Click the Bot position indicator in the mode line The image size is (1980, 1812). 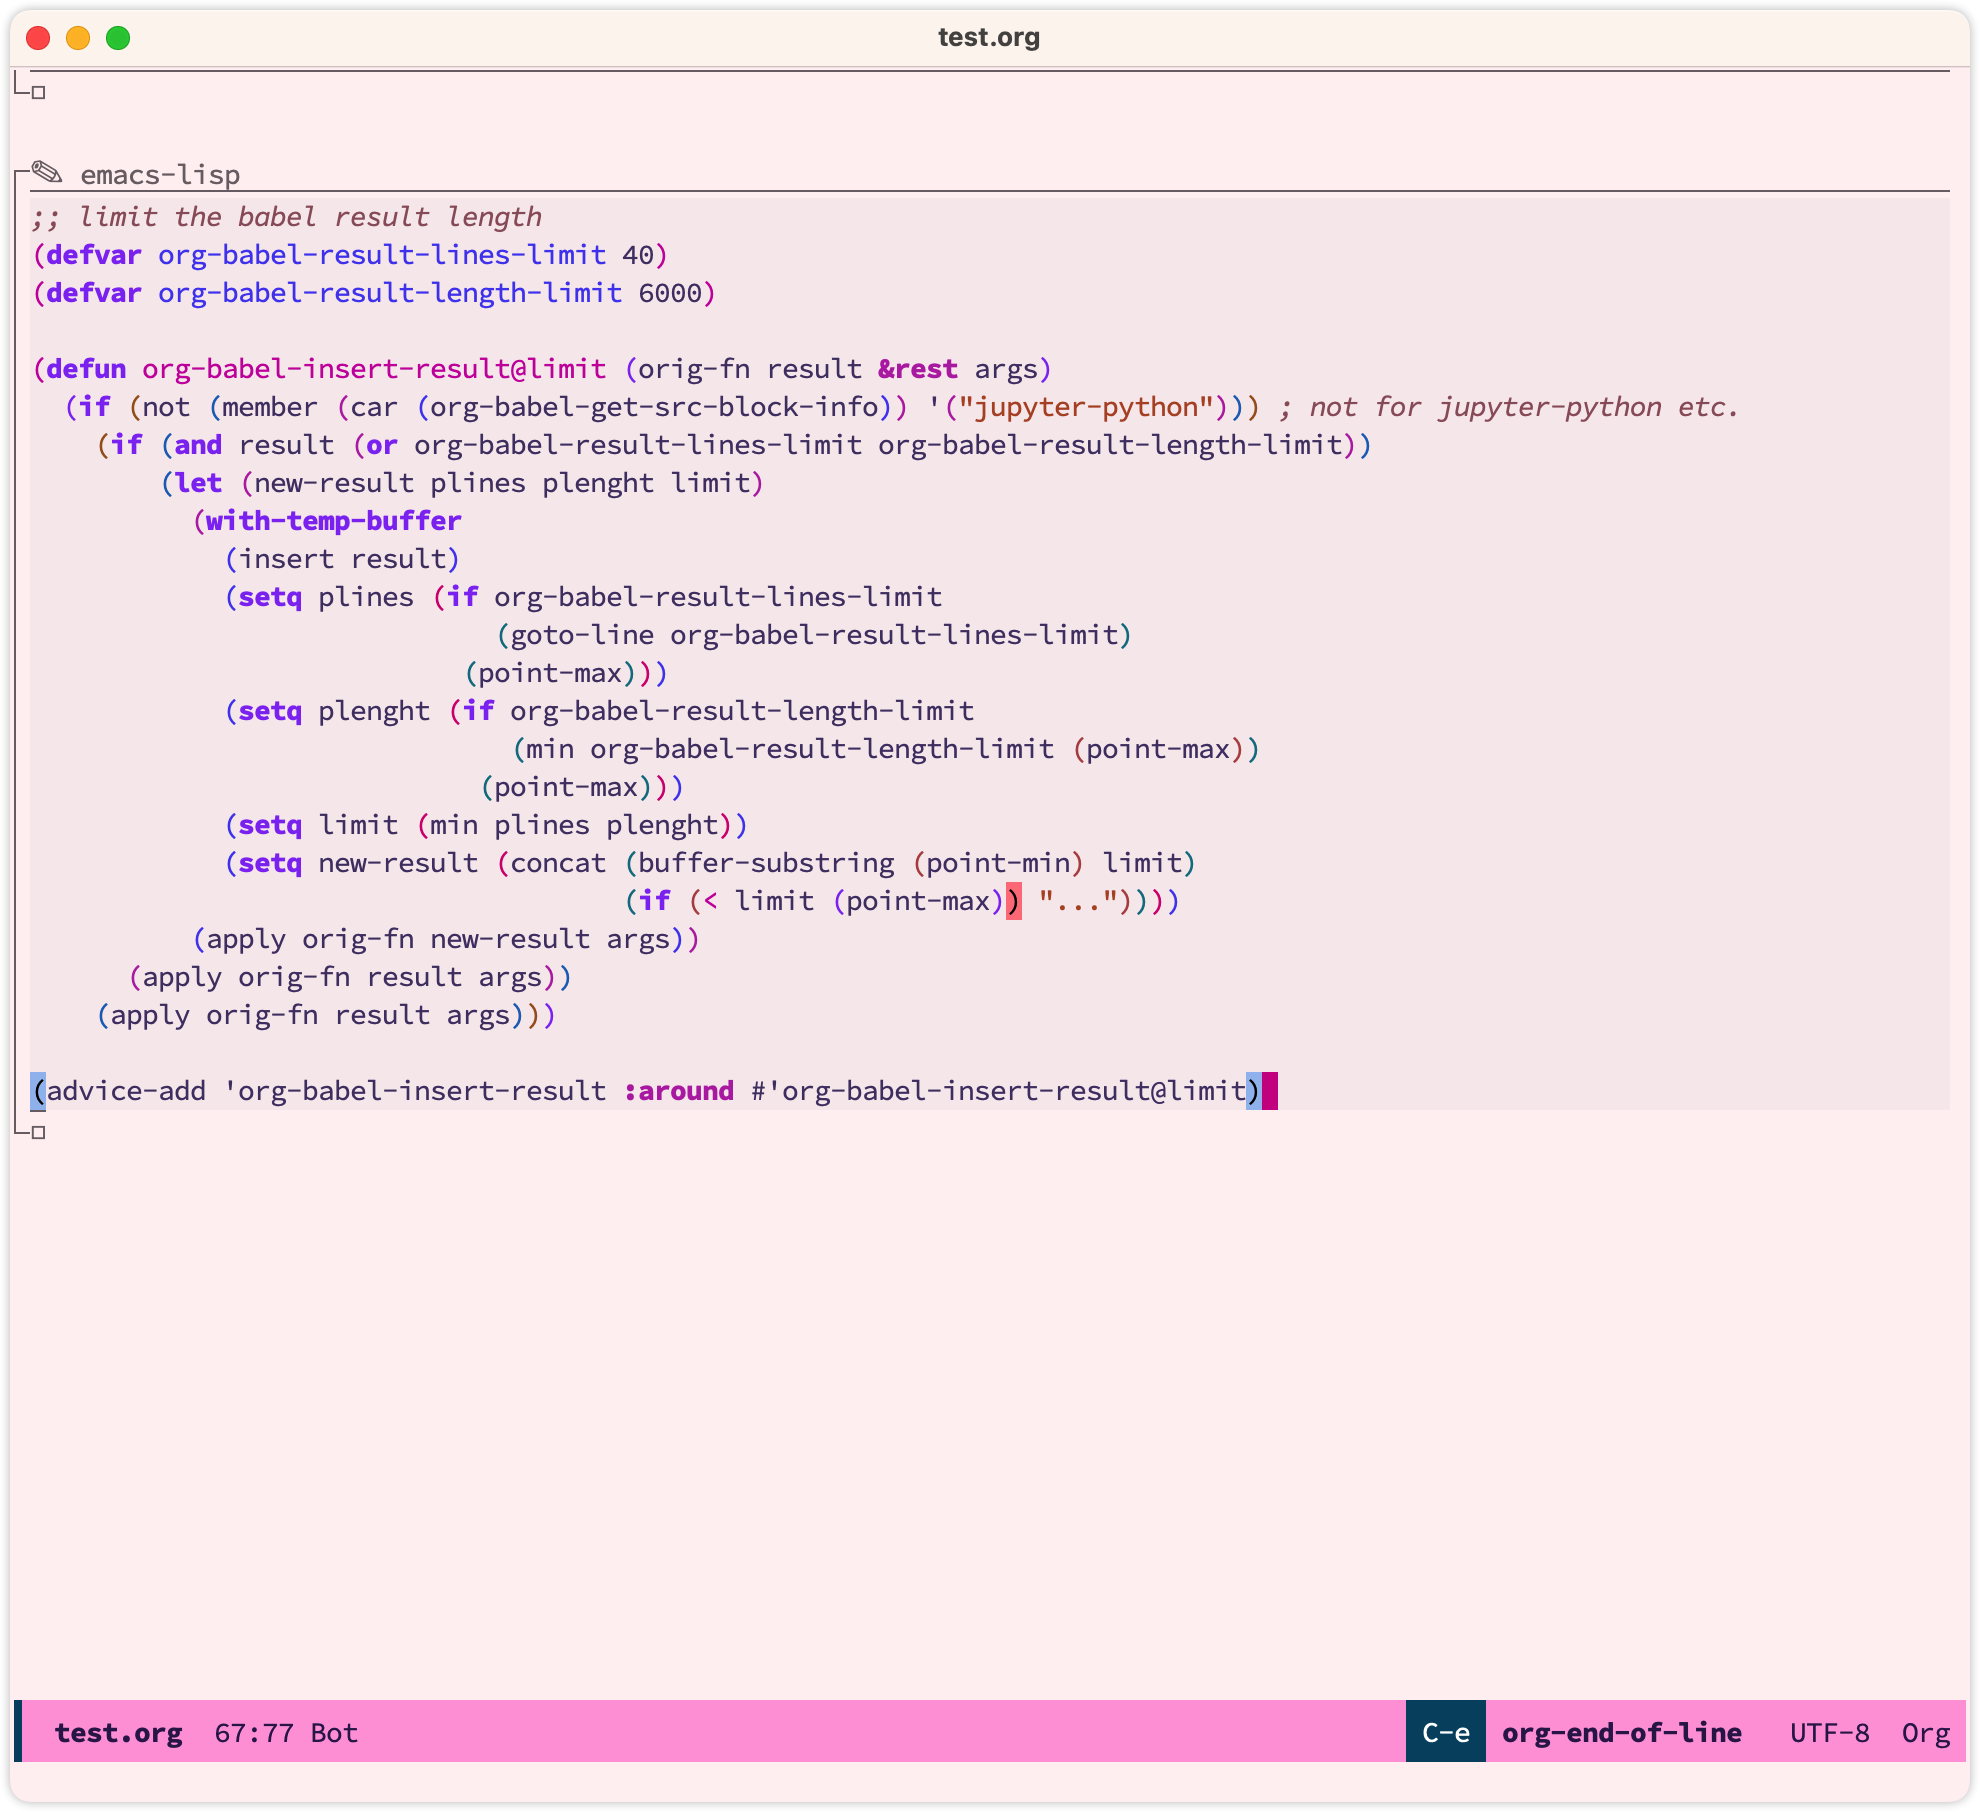pos(334,1732)
